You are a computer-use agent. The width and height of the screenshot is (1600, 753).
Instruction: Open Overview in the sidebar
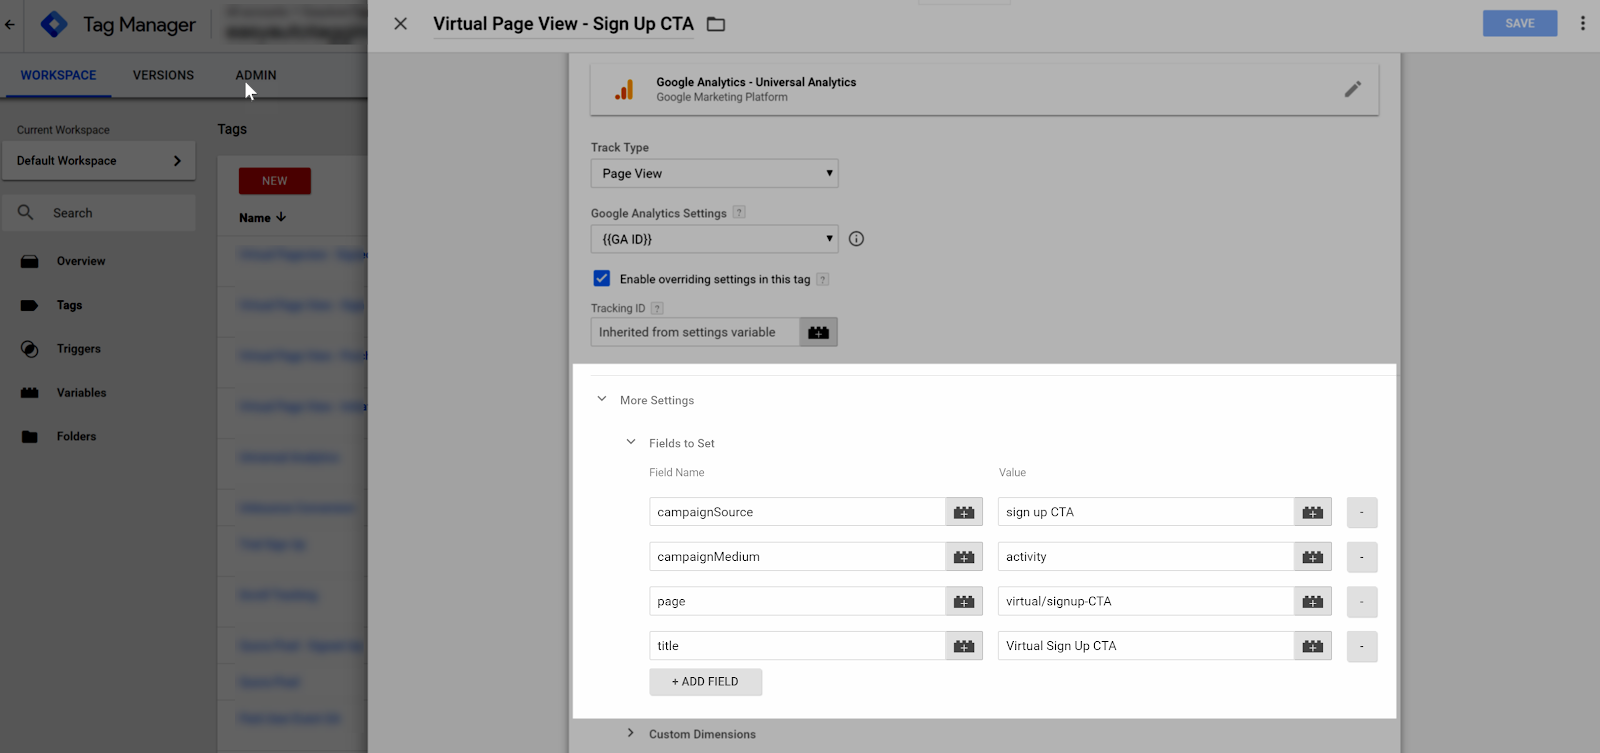(x=80, y=261)
